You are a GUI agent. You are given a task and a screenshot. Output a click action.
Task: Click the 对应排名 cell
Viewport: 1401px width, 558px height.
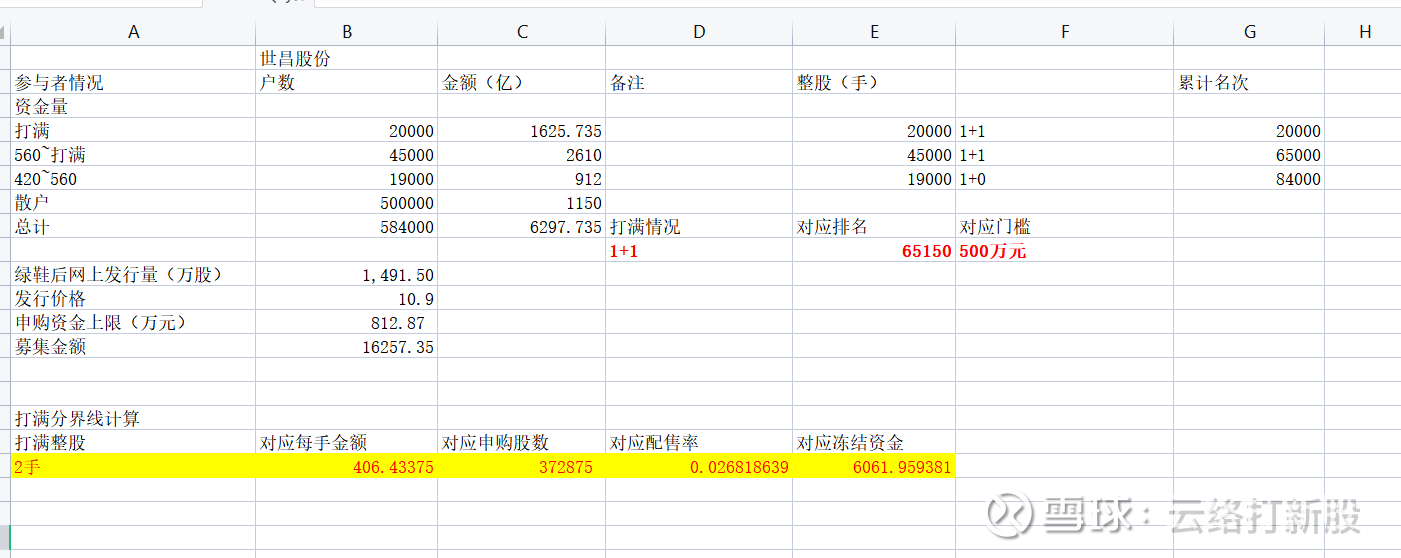click(874, 226)
